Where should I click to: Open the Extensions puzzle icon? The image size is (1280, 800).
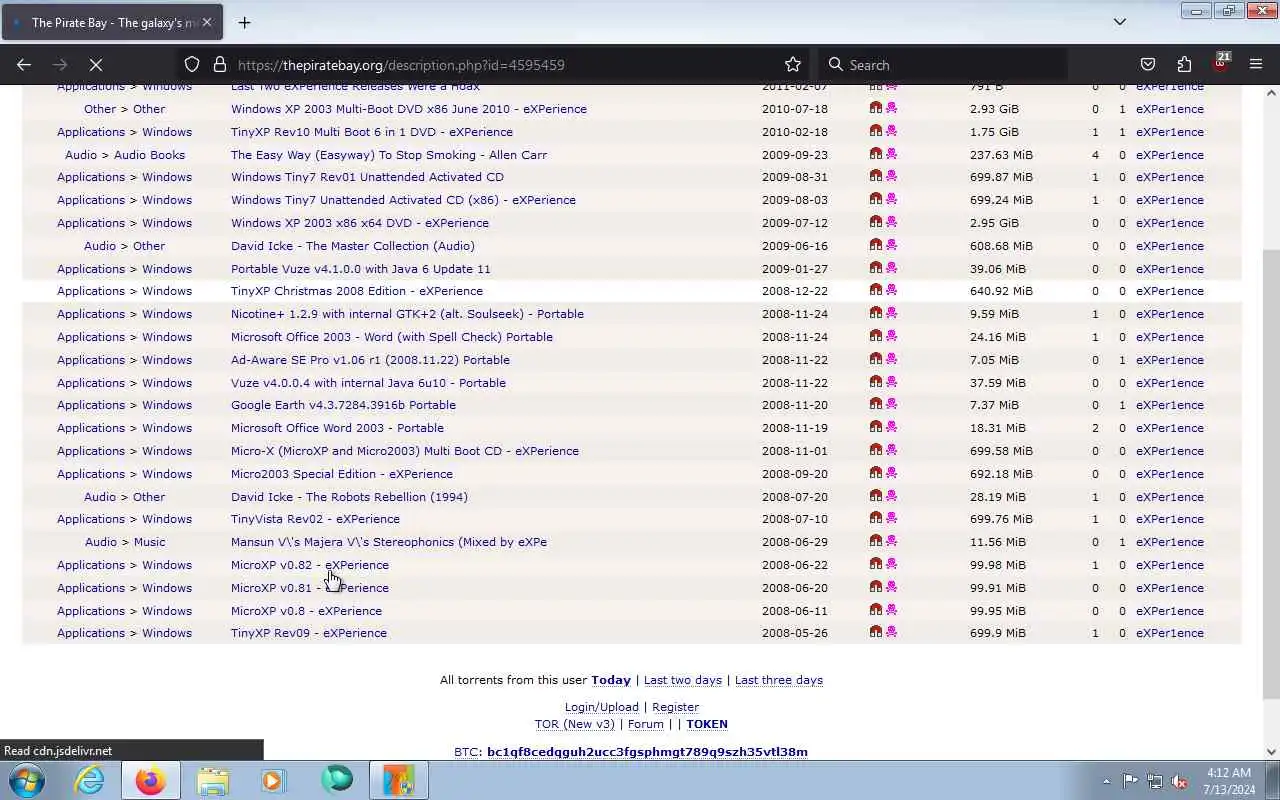pyautogui.click(x=1184, y=64)
